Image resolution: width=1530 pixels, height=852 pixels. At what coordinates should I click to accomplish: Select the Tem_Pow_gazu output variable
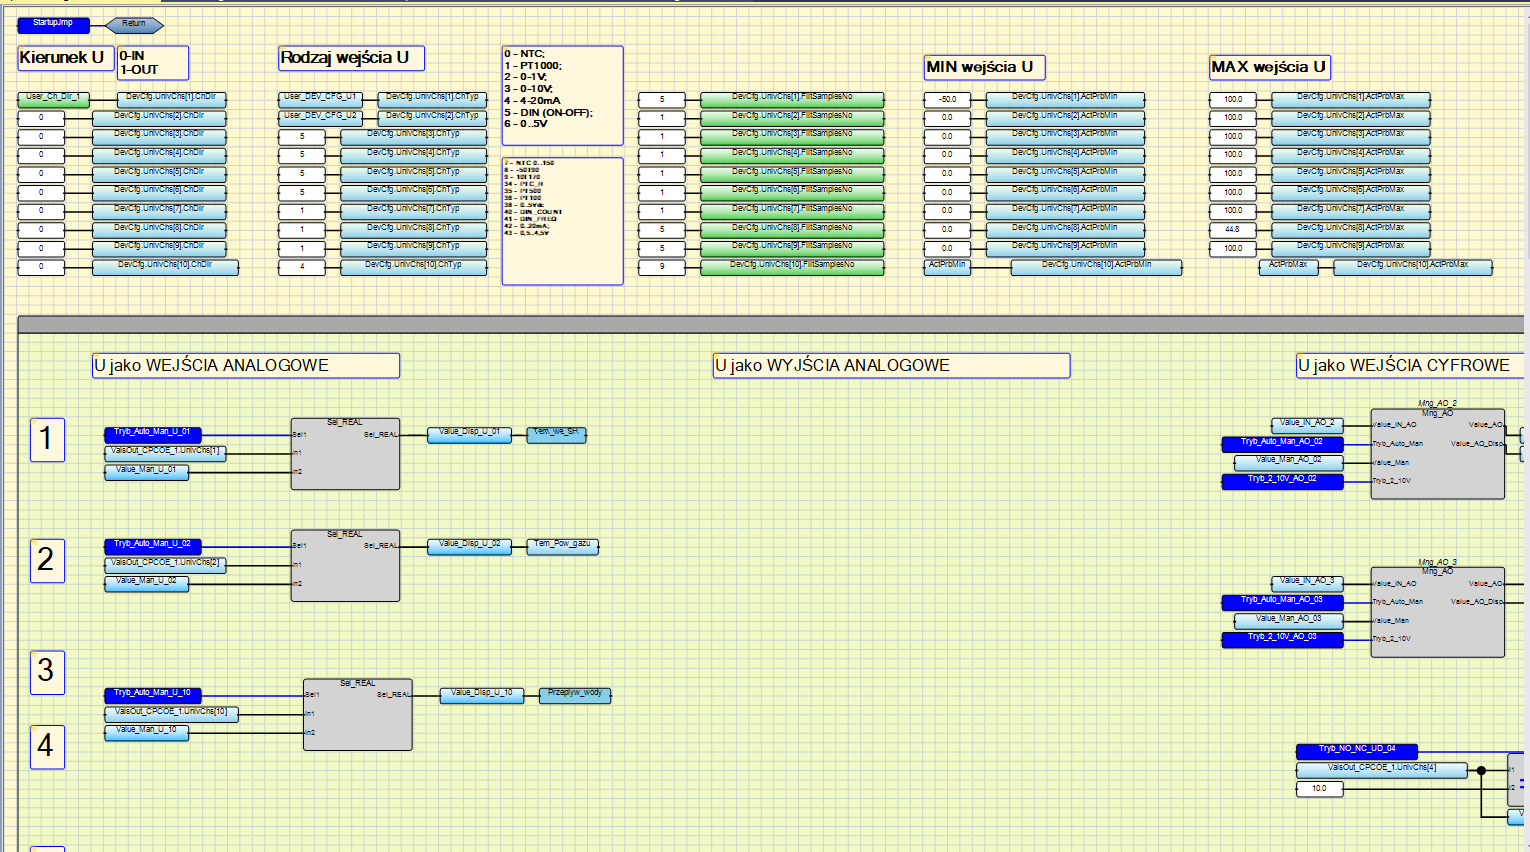562,547
